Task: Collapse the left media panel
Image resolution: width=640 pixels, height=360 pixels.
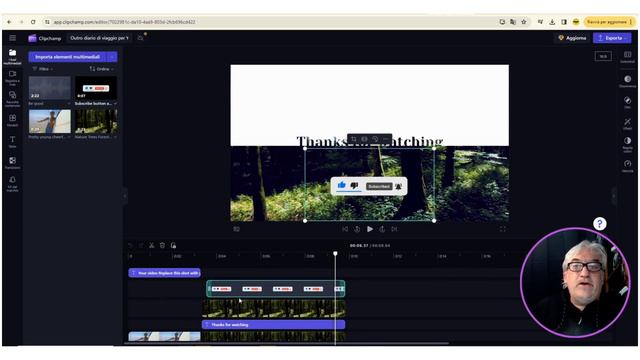Action: [x=125, y=196]
